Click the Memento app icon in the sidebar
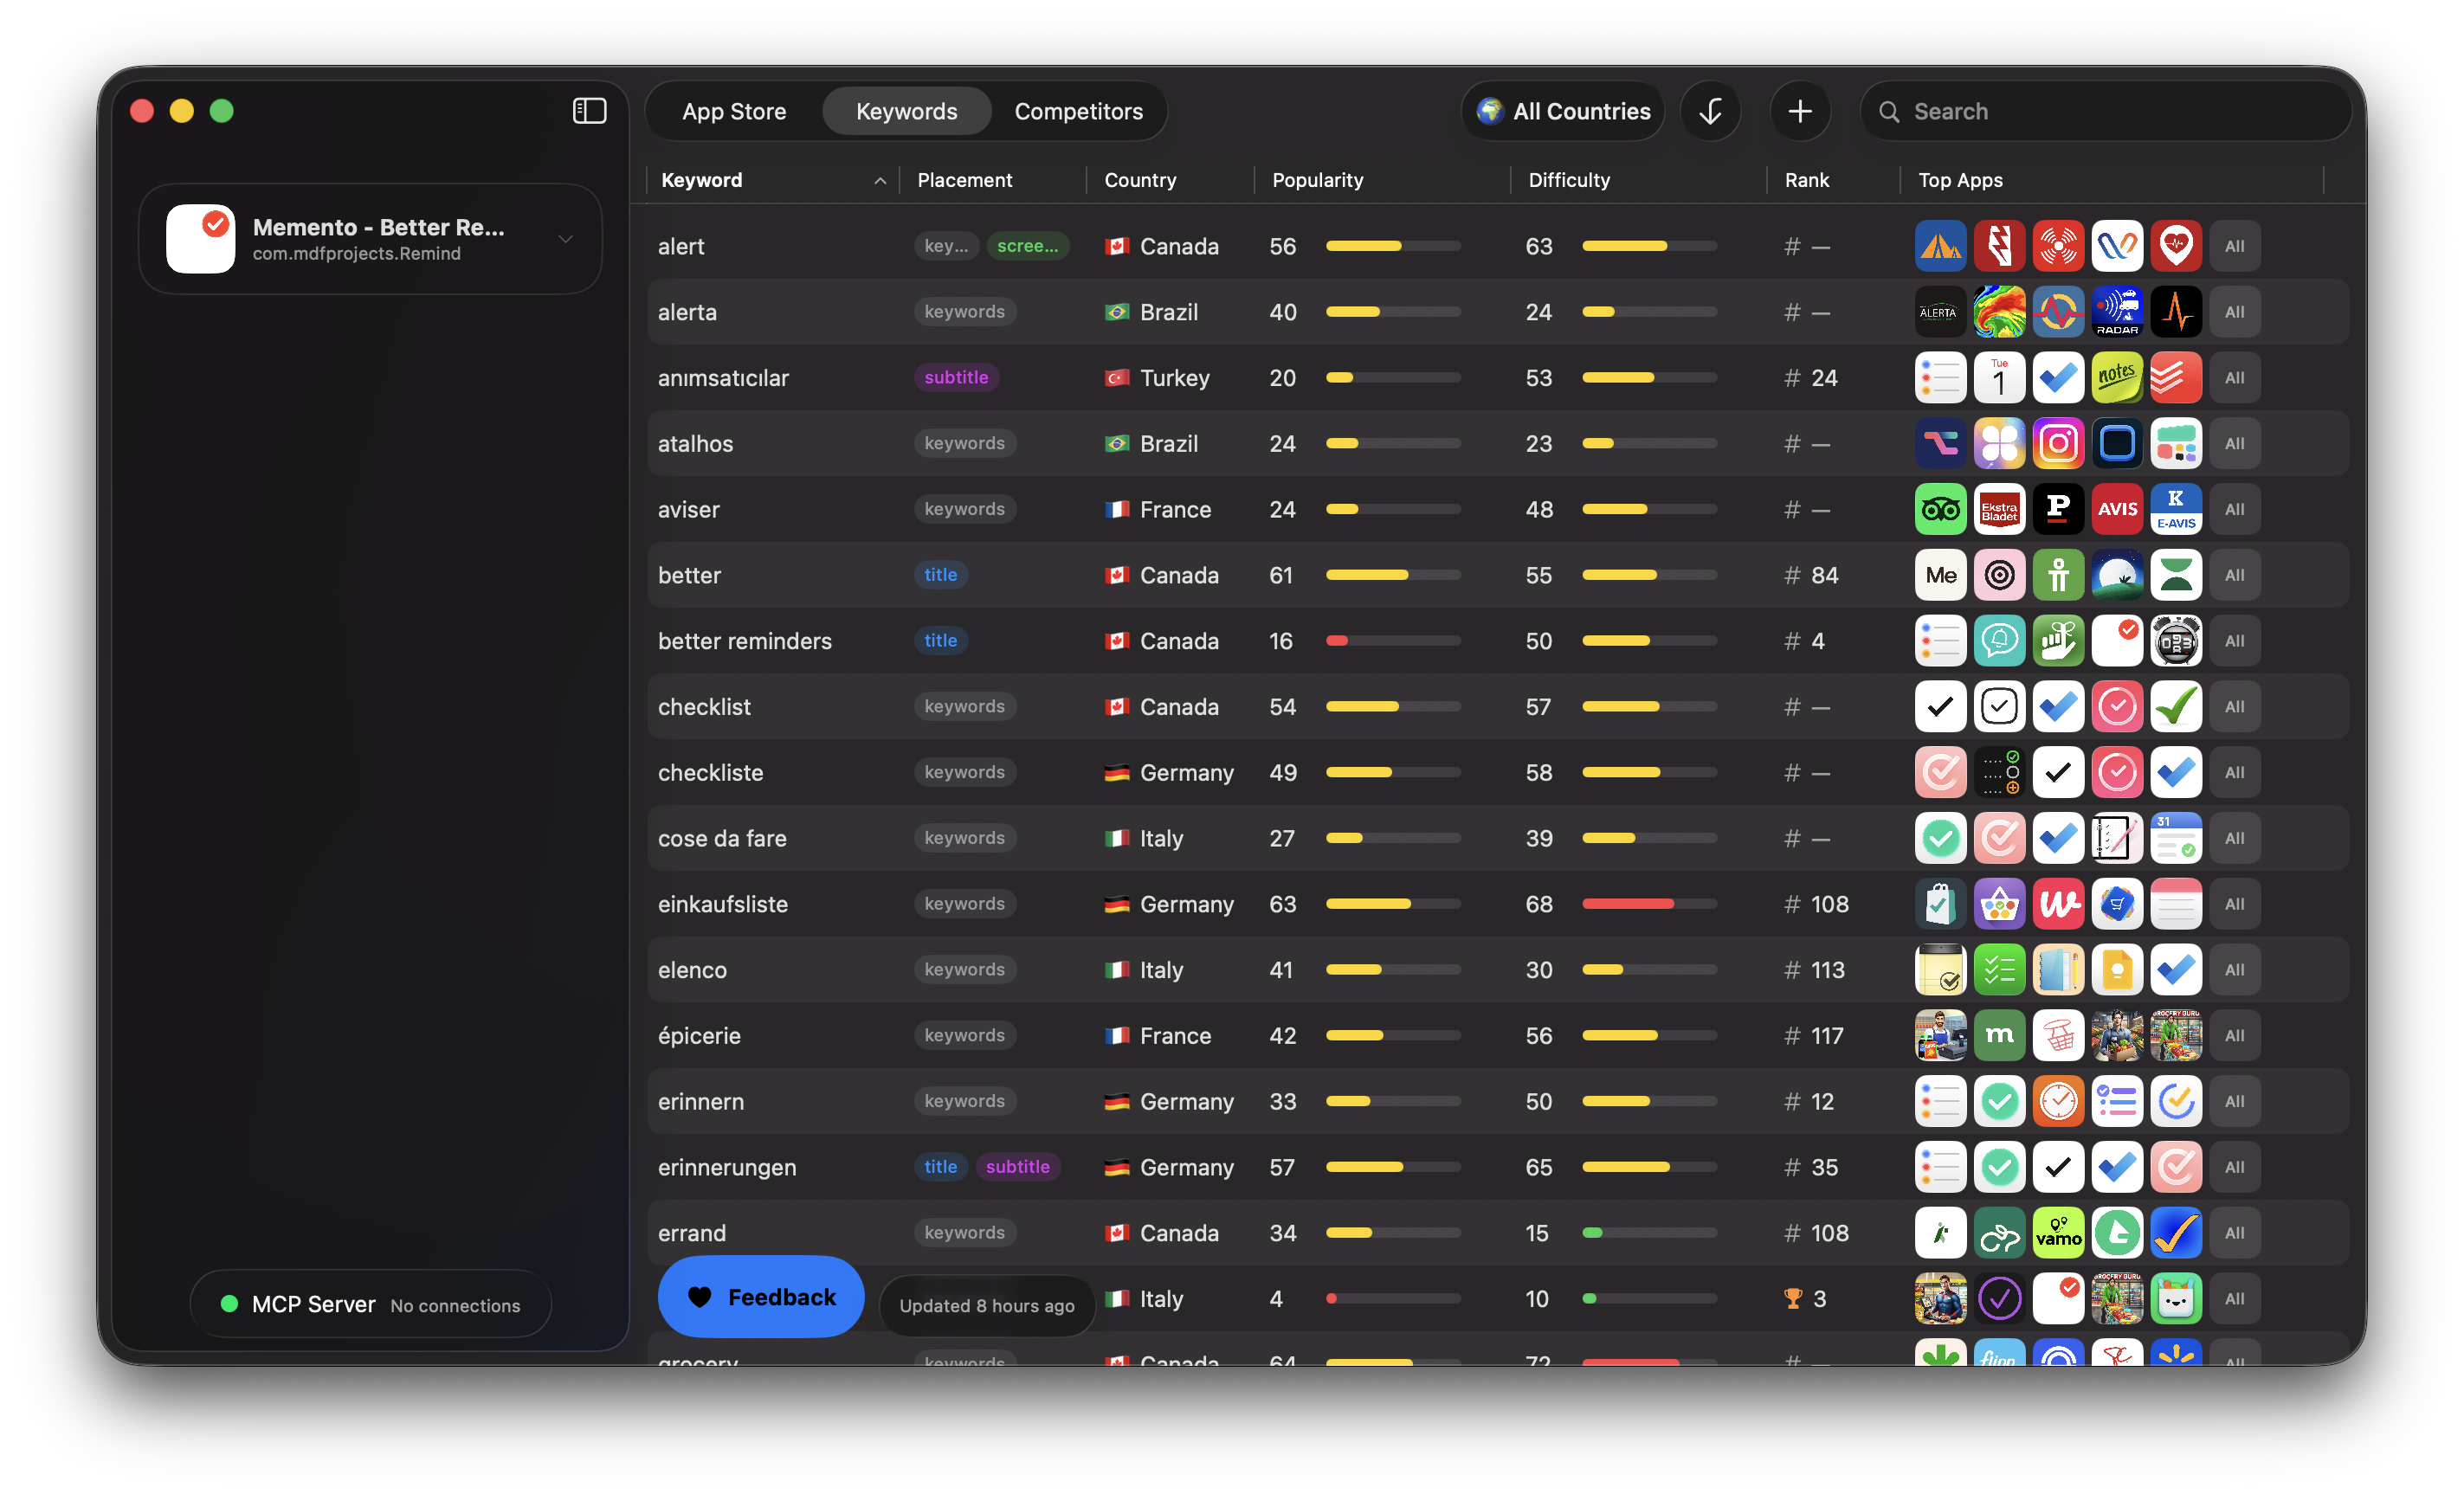 pos(201,239)
